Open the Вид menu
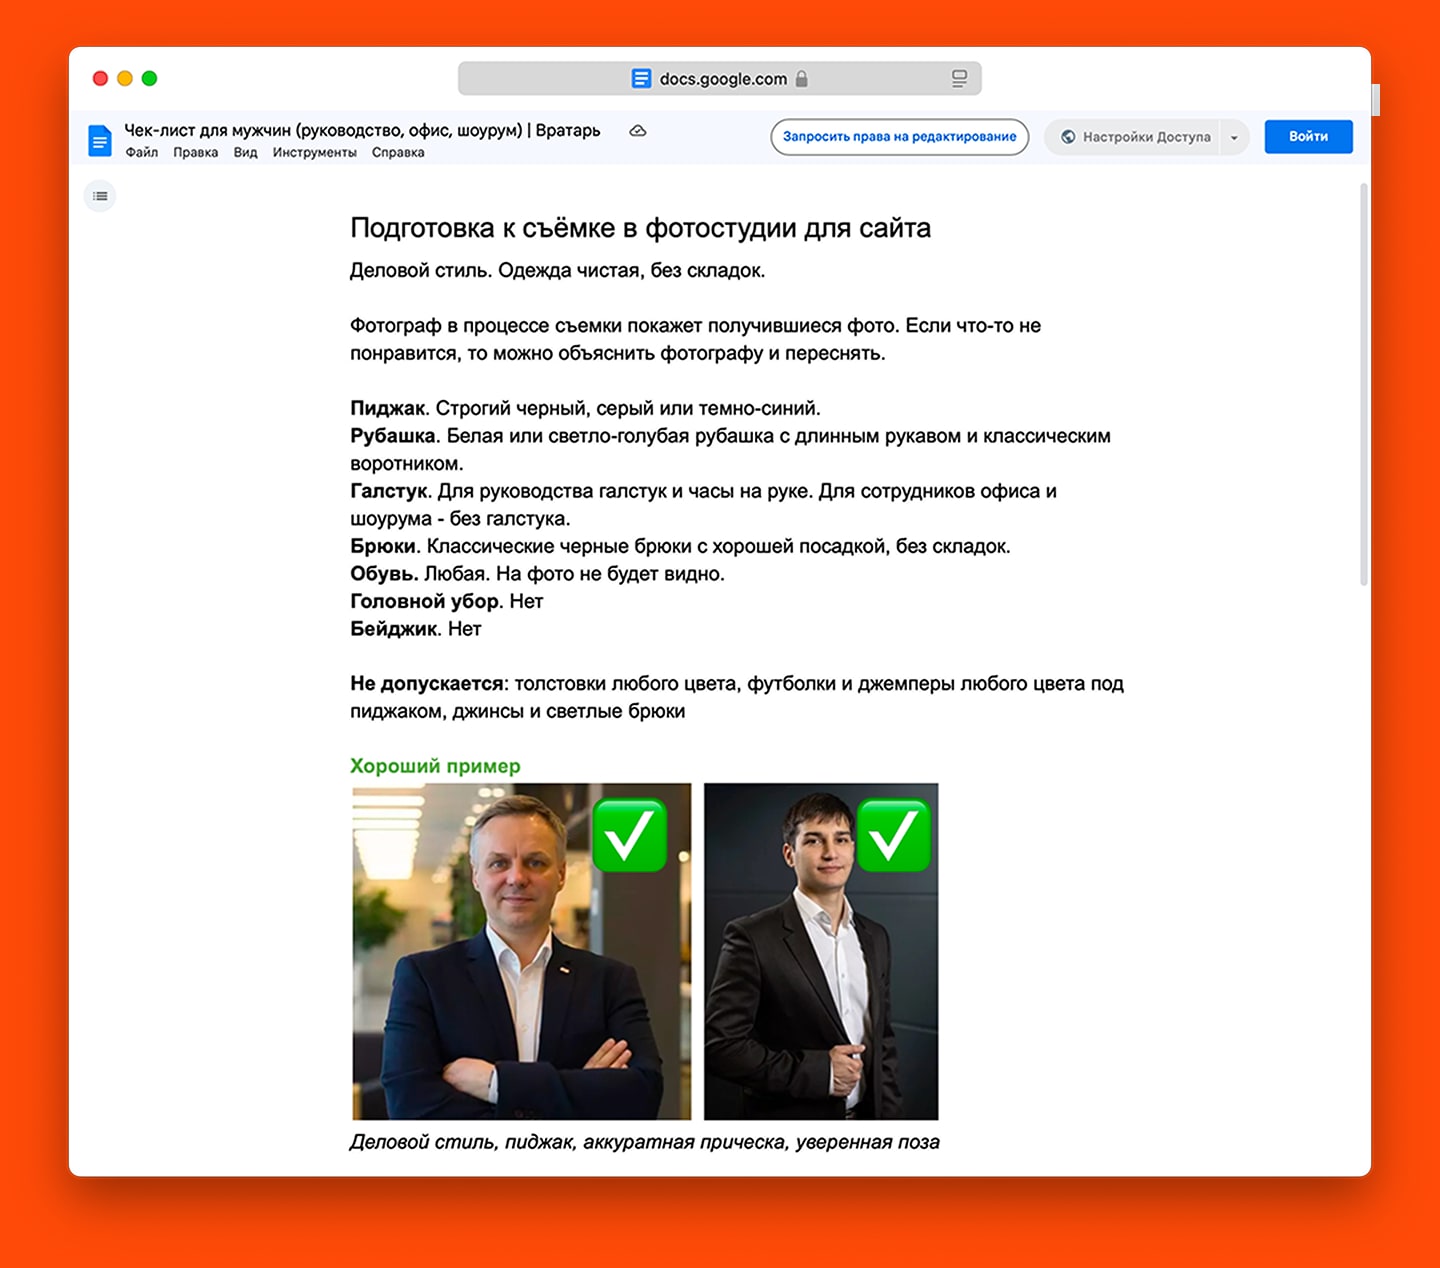Screen dimensions: 1440x1268 [245, 153]
